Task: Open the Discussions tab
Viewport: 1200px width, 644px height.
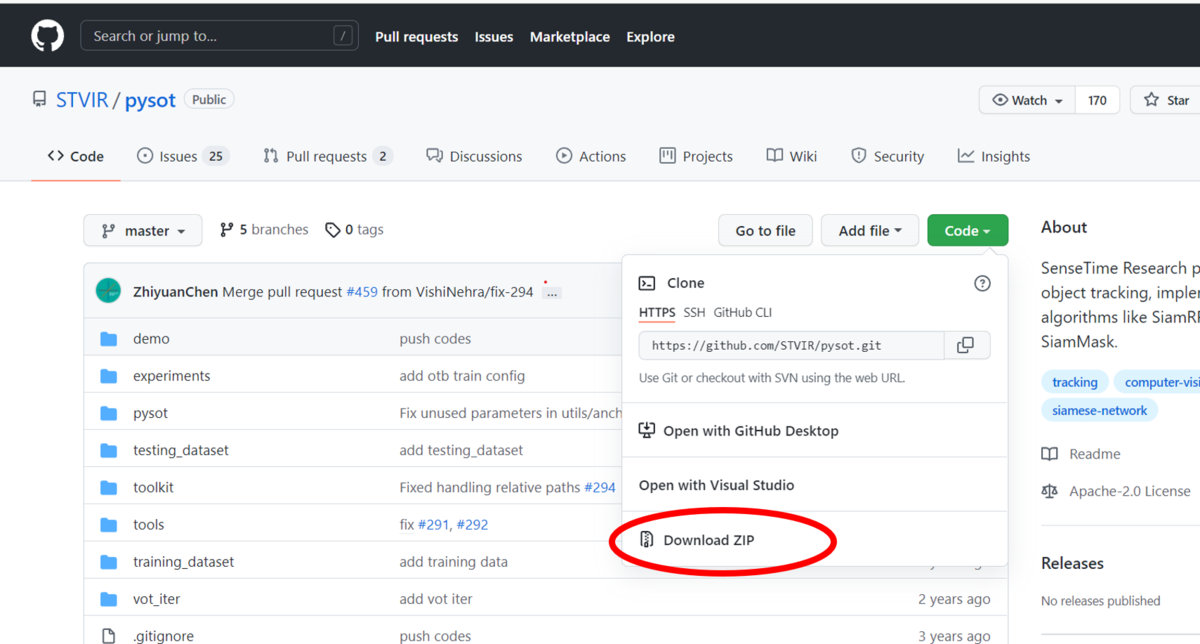Action: pos(474,156)
